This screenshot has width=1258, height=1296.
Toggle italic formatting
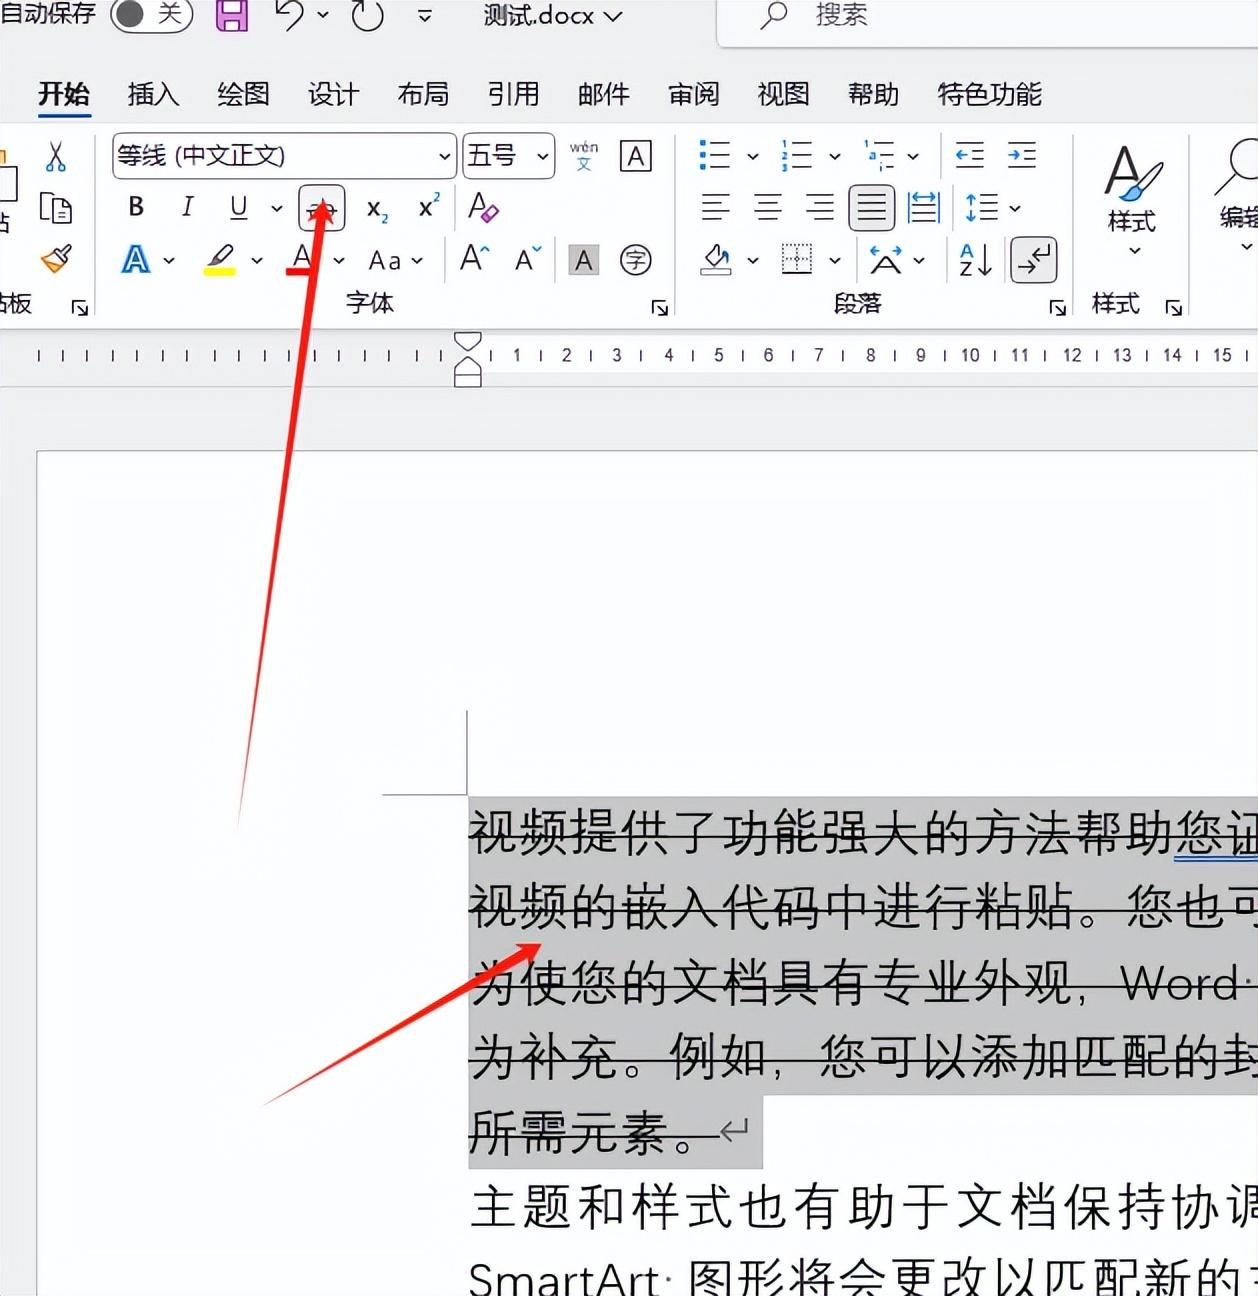187,207
